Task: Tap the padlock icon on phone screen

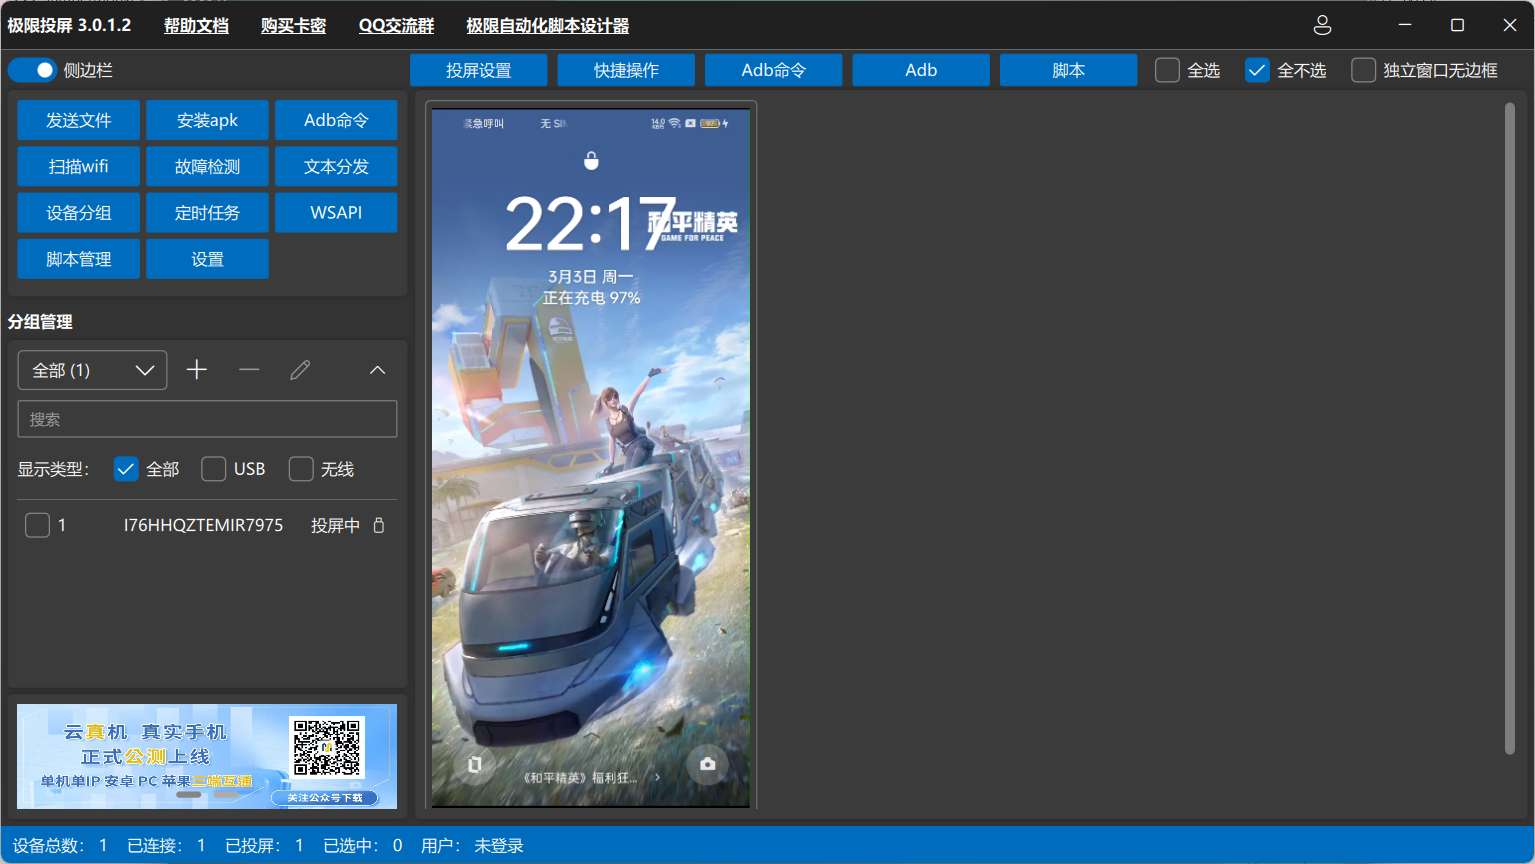Action: [x=591, y=160]
